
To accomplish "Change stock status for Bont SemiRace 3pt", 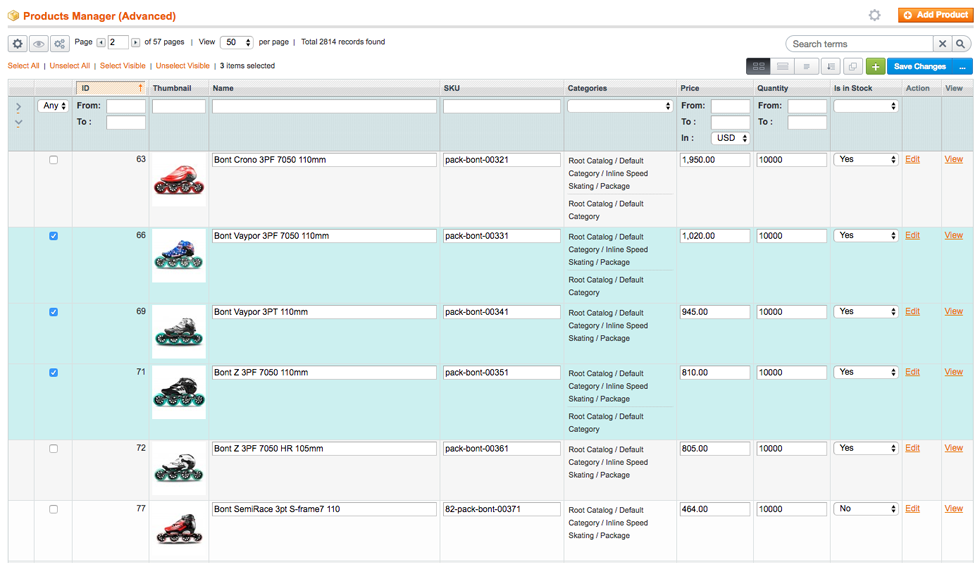I will (x=866, y=509).
